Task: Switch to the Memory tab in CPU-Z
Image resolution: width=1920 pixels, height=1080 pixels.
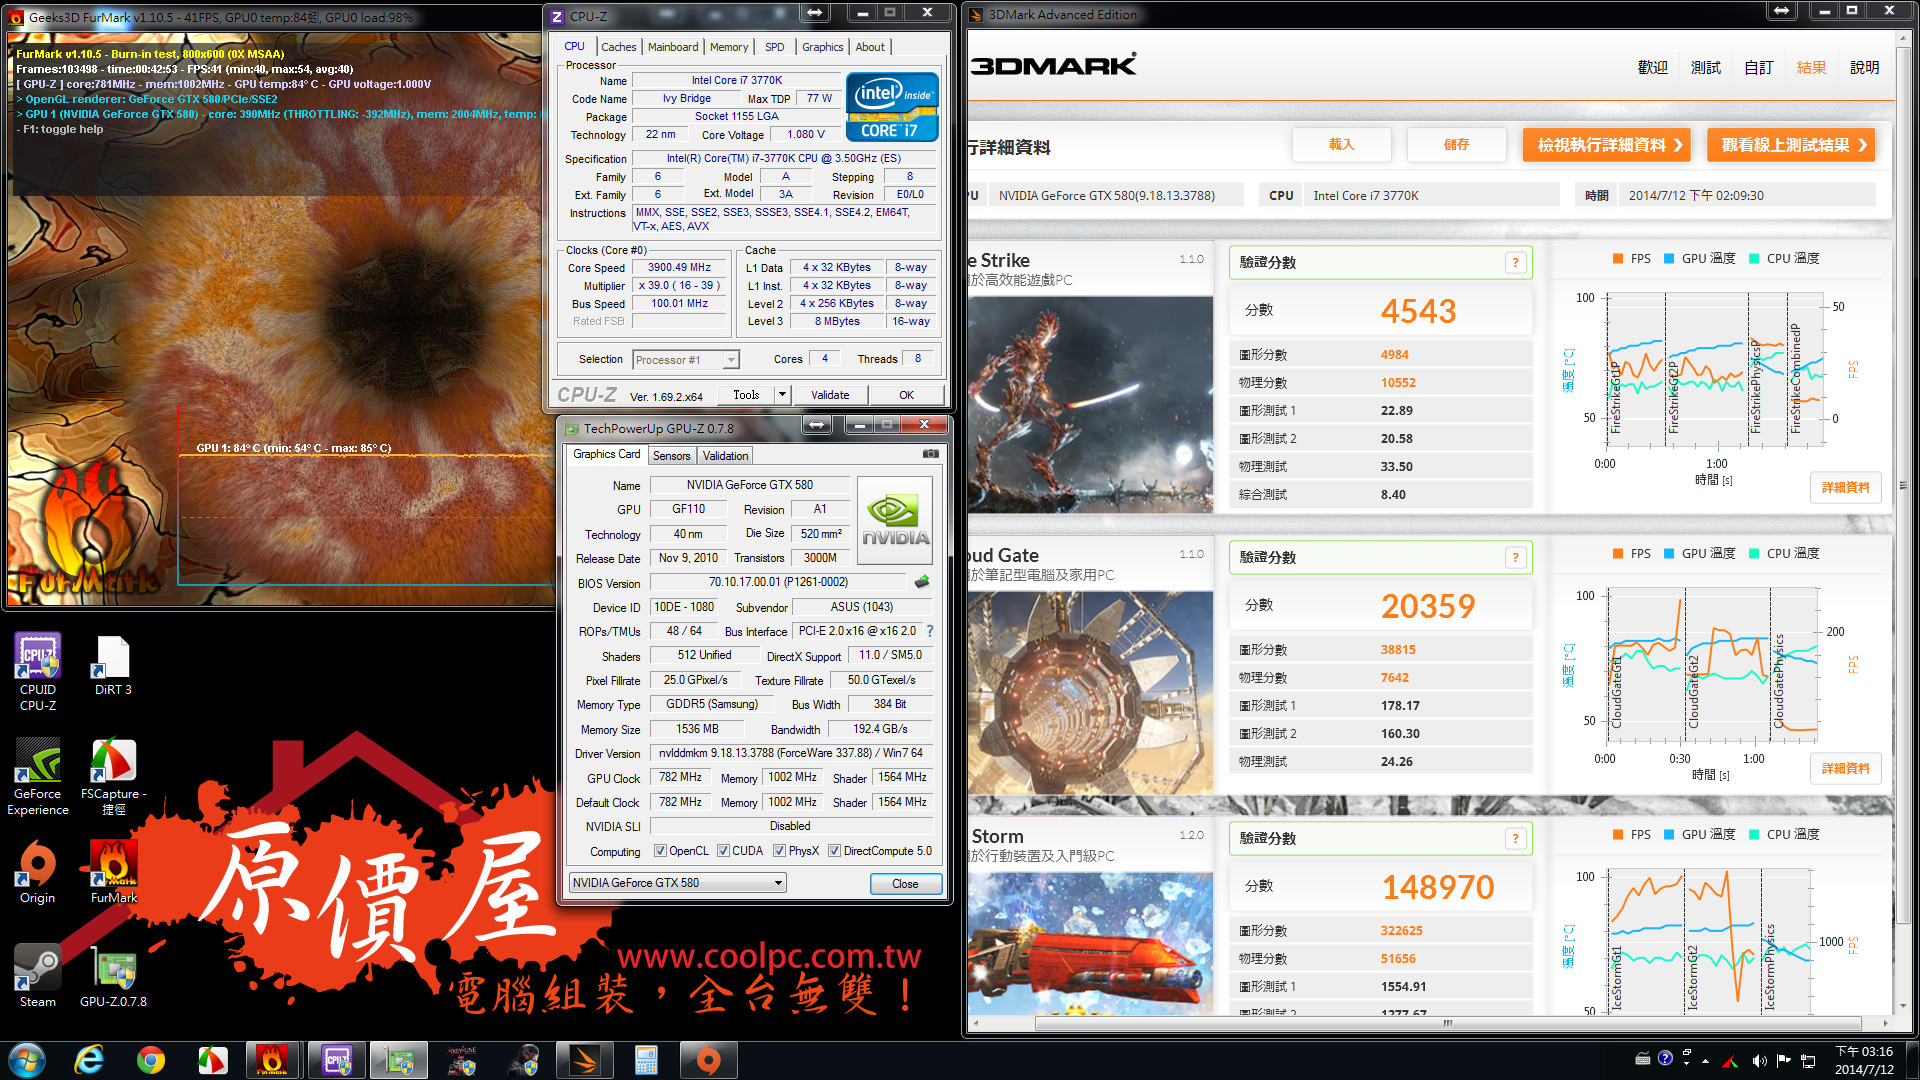Action: click(x=729, y=47)
